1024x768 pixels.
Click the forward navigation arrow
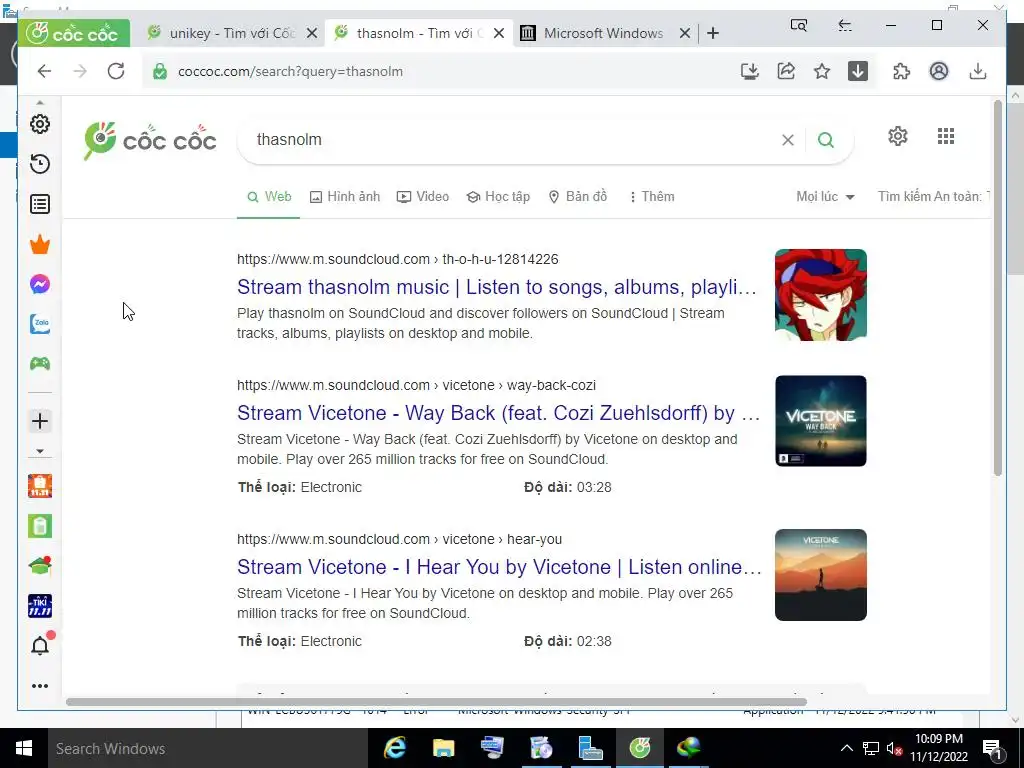pyautogui.click(x=80, y=71)
